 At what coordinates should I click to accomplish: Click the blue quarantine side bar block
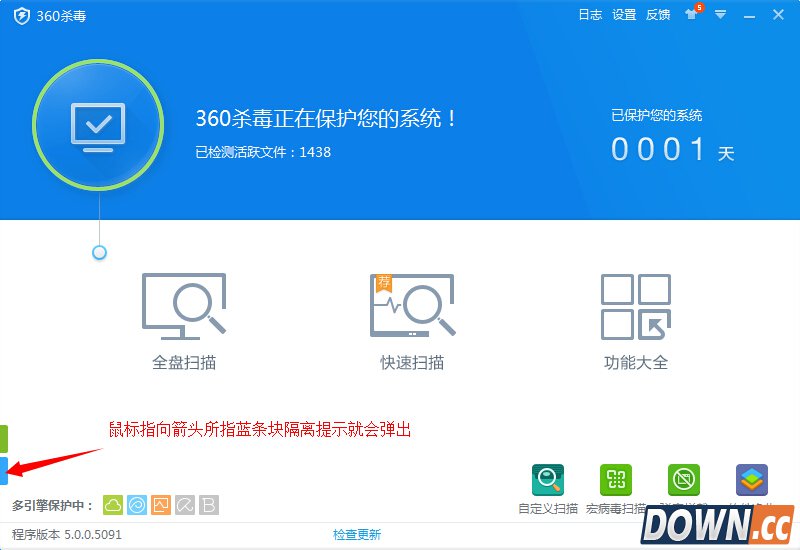[x=4, y=470]
